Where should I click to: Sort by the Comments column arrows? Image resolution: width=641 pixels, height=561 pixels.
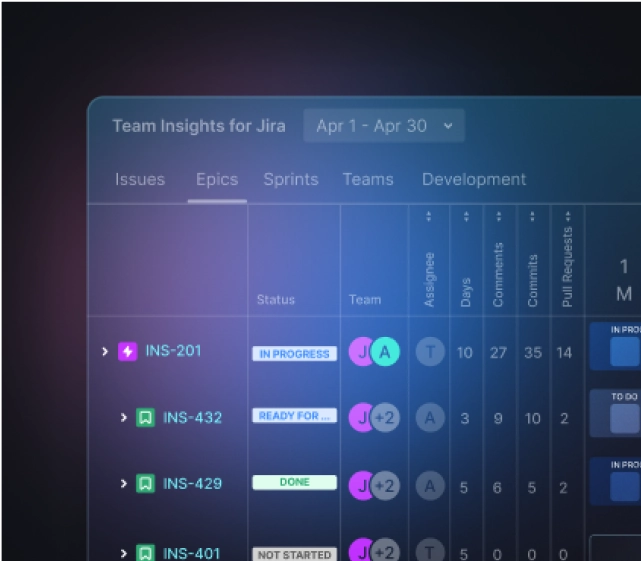click(x=498, y=216)
